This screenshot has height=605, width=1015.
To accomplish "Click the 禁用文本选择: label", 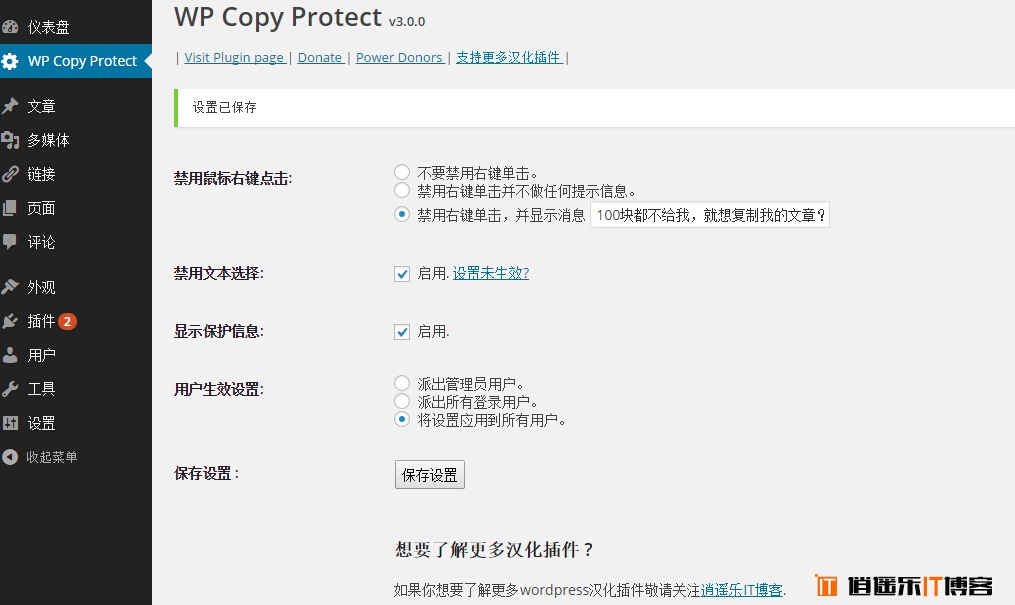I will [219, 274].
